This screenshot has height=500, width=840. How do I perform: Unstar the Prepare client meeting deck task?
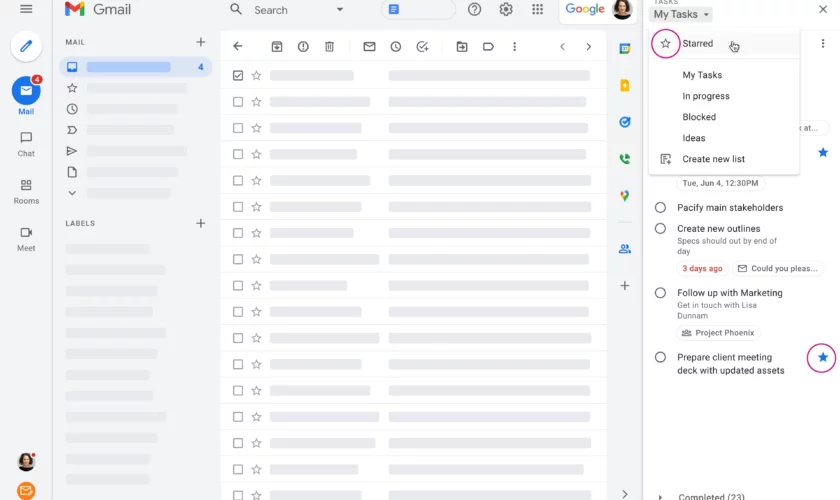click(823, 357)
